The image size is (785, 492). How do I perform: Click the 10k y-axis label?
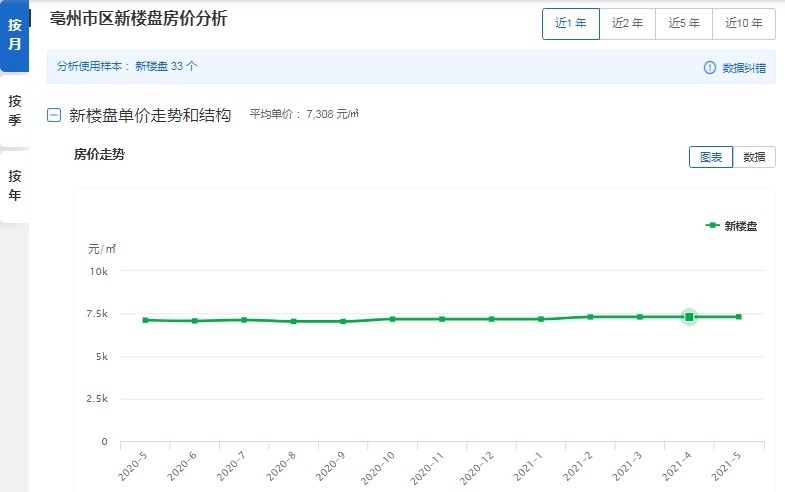[x=99, y=271]
